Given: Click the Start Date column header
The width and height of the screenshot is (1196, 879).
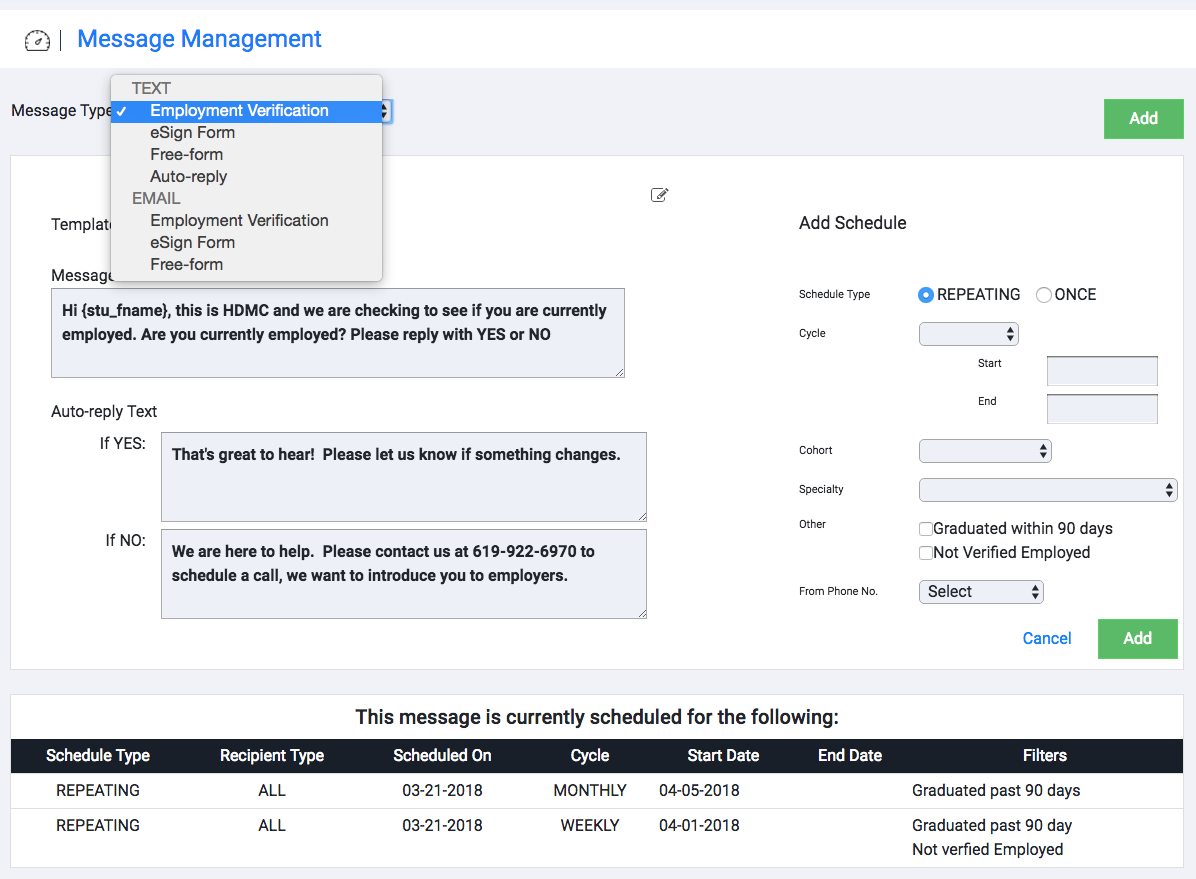Looking at the screenshot, I should [x=723, y=755].
